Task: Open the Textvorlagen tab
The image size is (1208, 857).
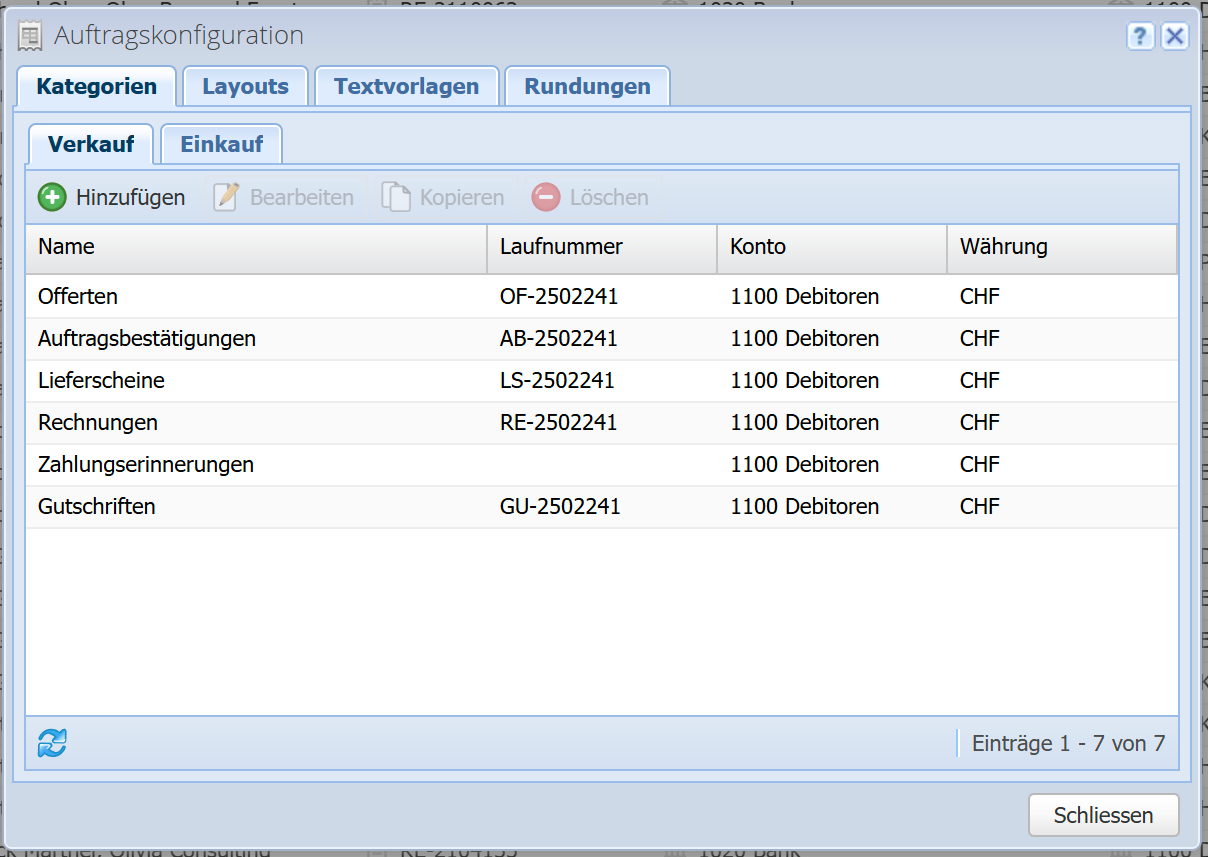Action: (x=406, y=86)
